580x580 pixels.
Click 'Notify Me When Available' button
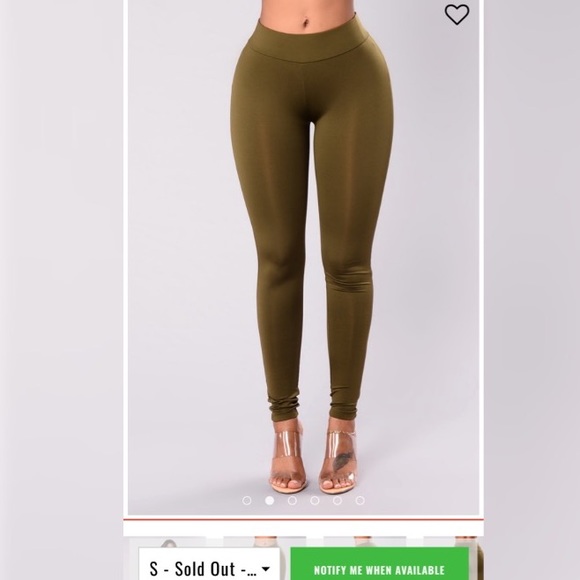pyautogui.click(x=380, y=564)
